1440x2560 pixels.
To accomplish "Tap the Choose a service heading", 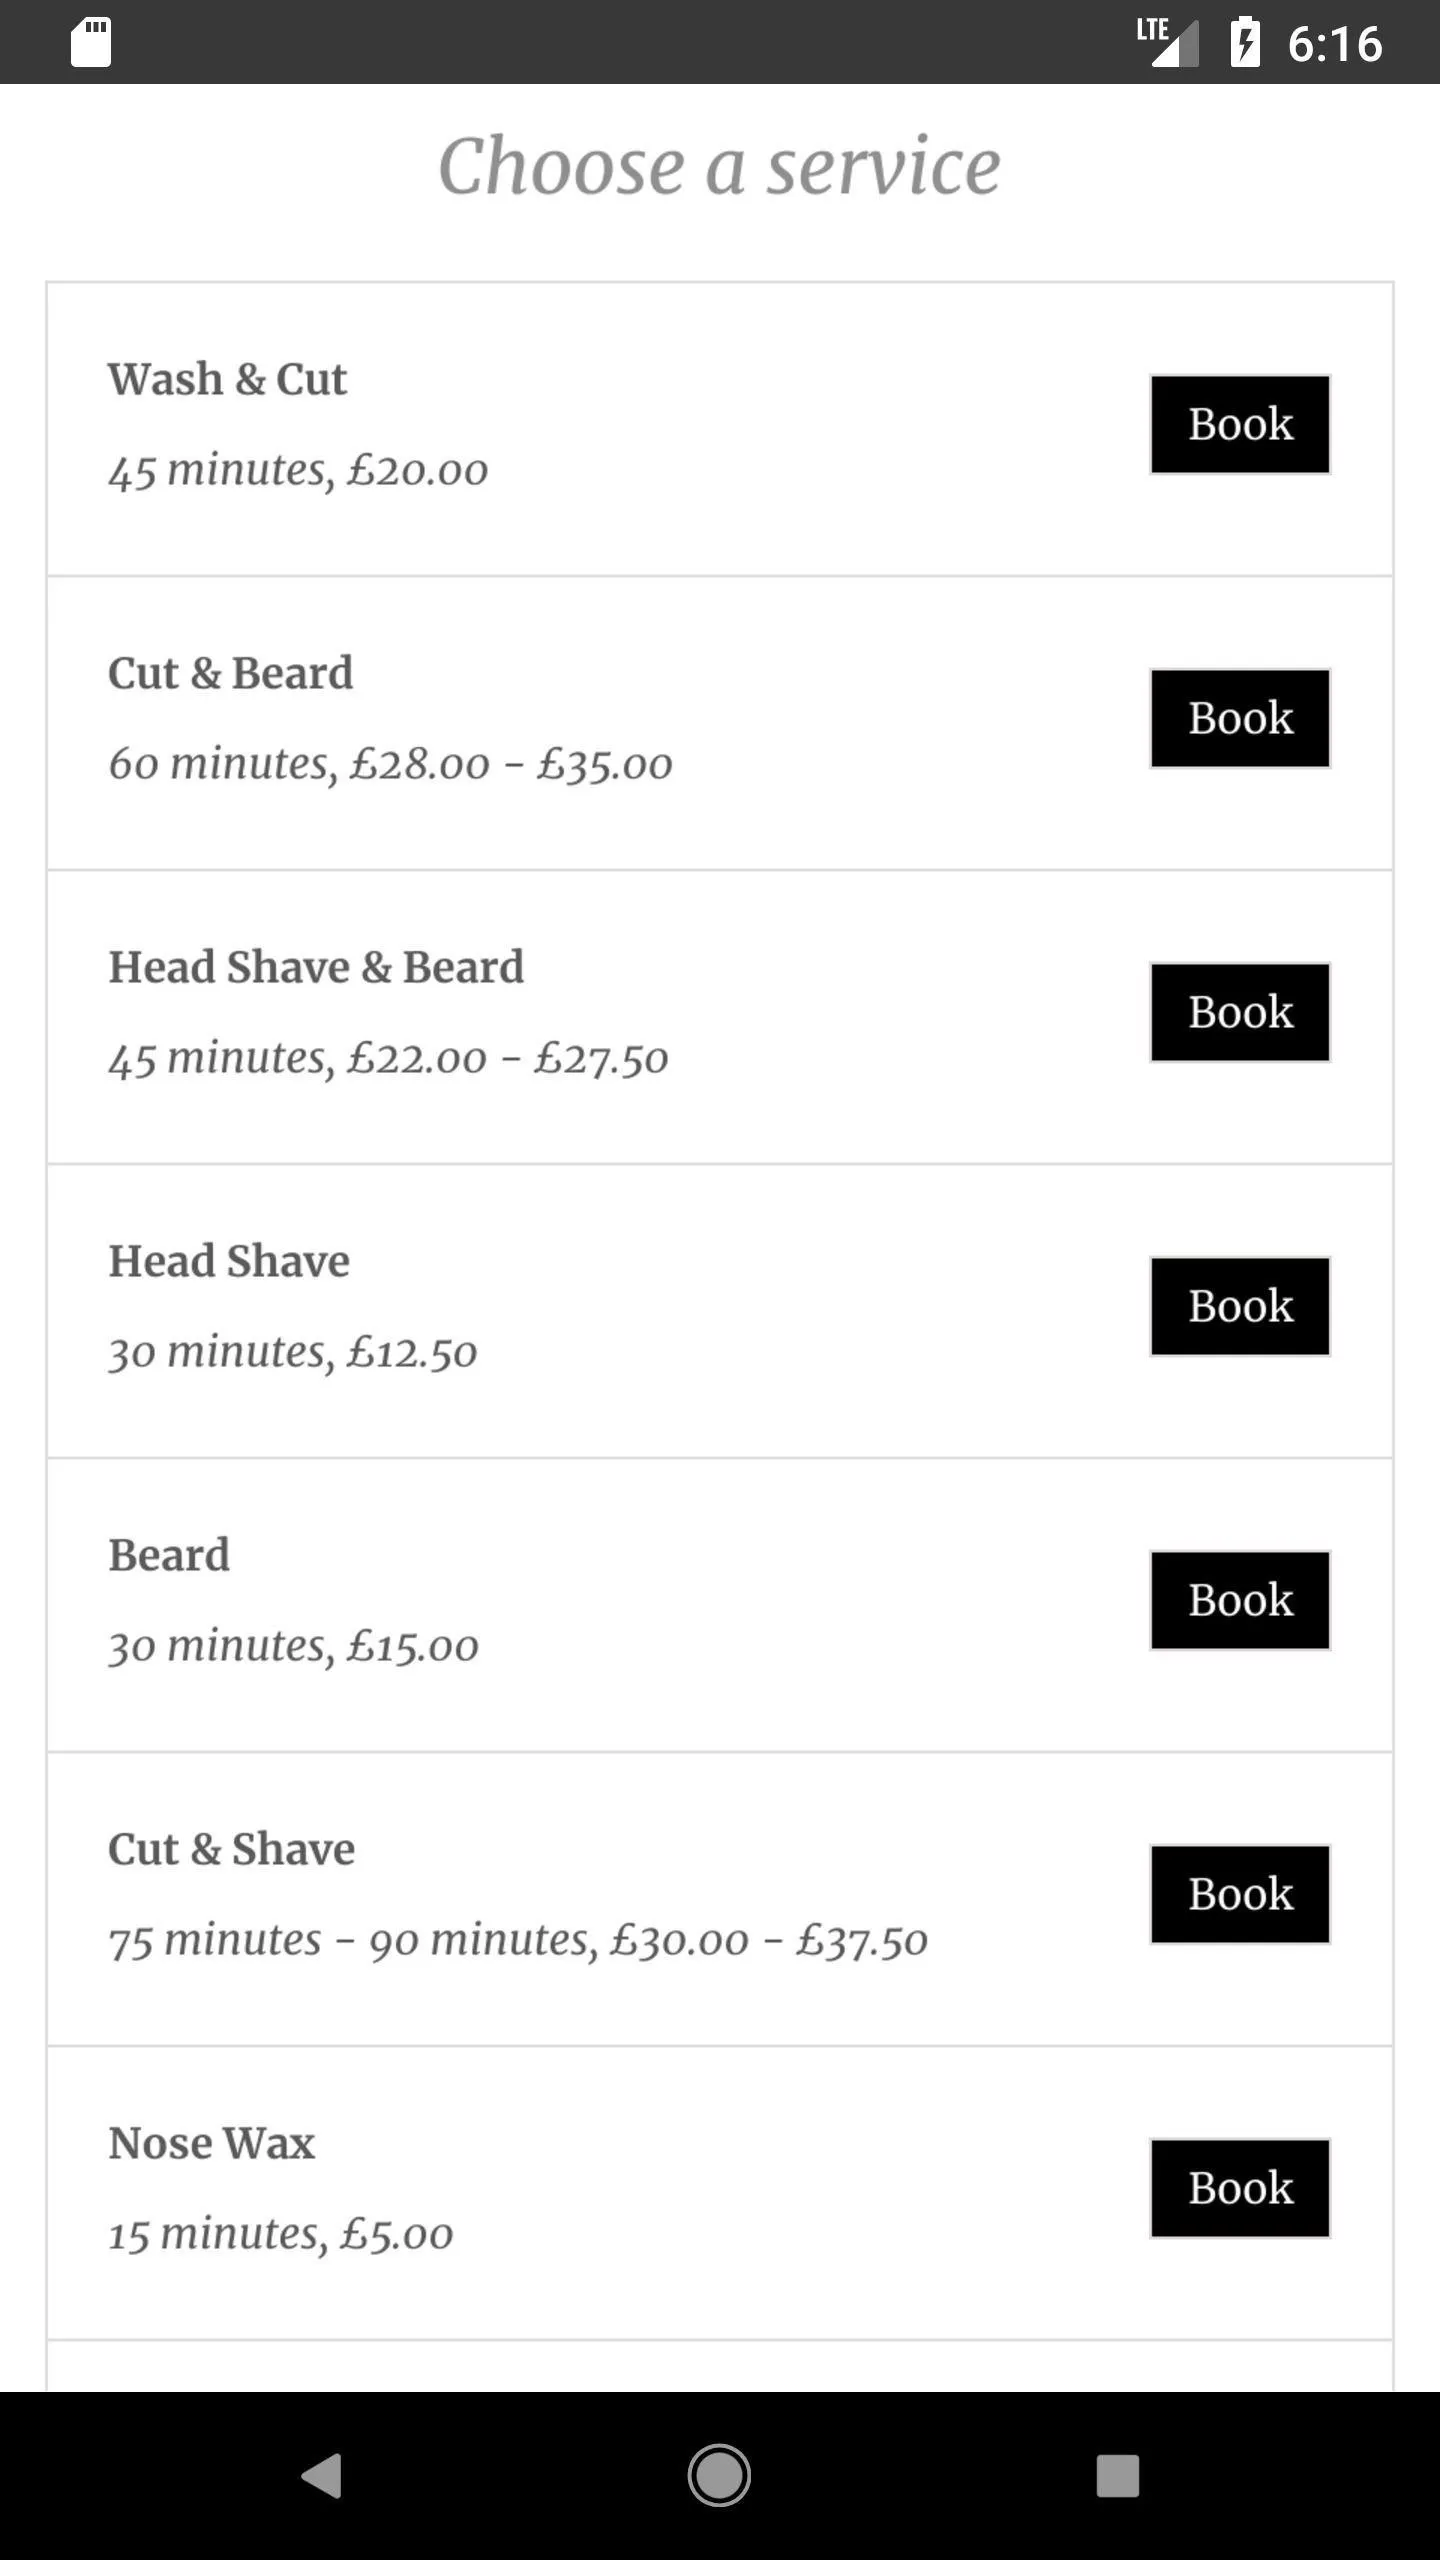I will click(x=720, y=167).
